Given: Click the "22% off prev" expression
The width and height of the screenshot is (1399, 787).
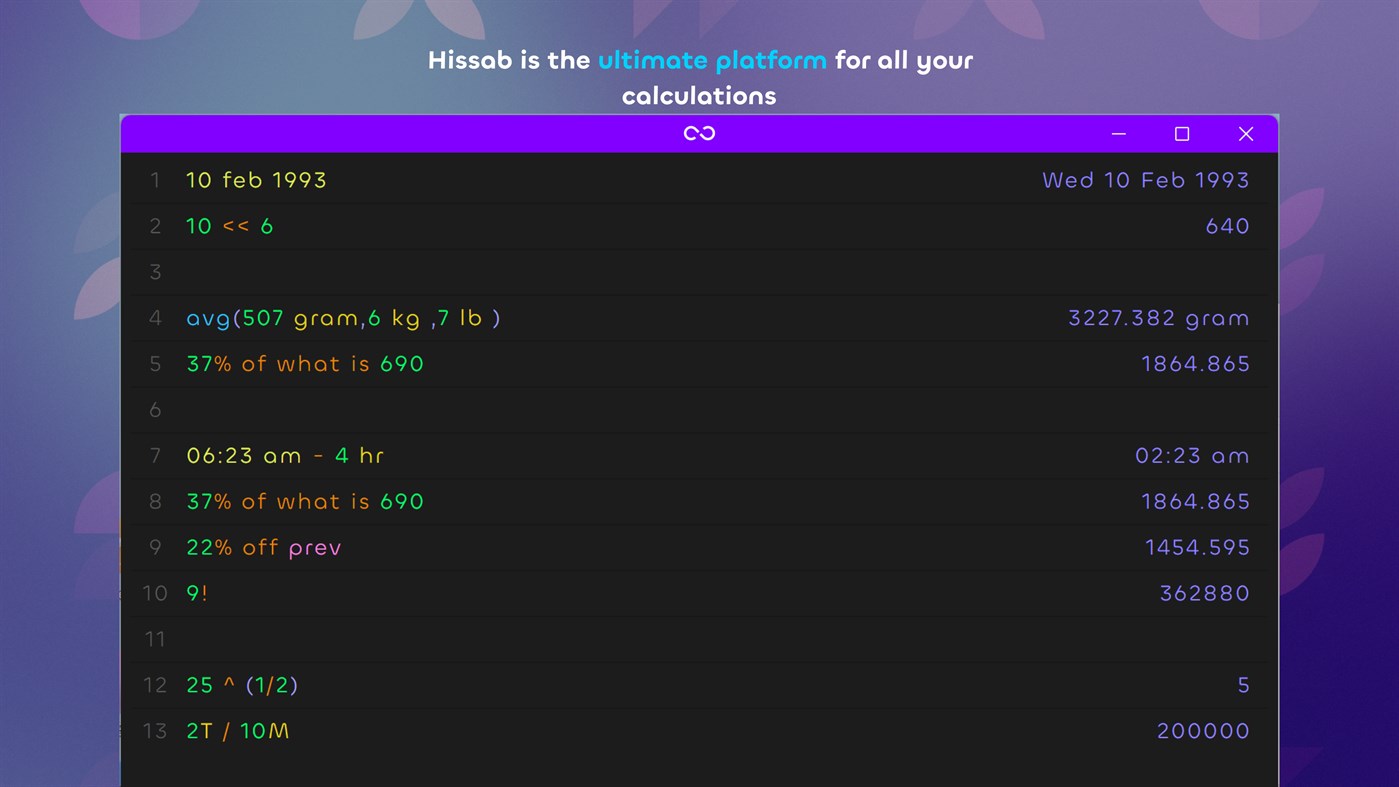Looking at the screenshot, I should coord(264,547).
